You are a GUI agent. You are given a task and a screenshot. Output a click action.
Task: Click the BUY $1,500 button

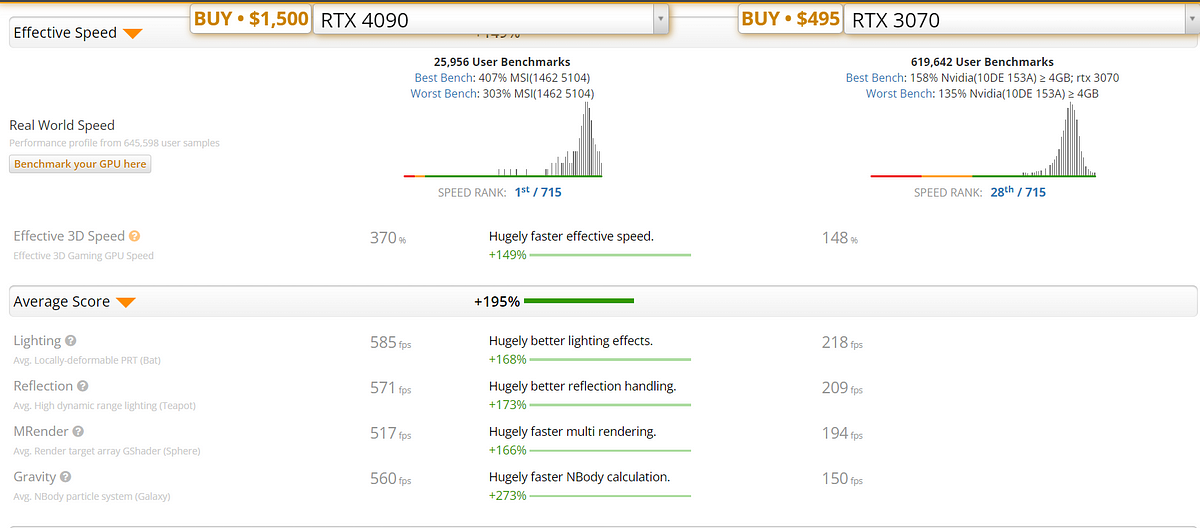[251, 19]
